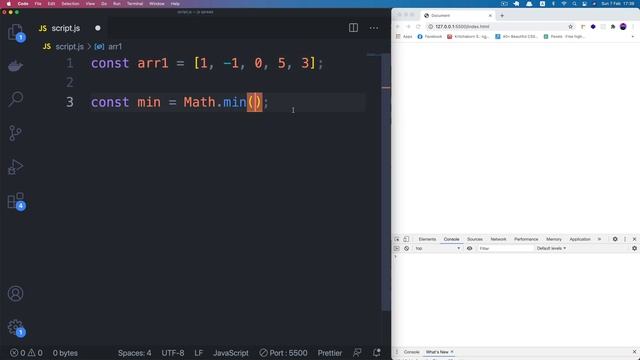Screen dimensions: 640x360
Task: Click Prettier in the status bar
Action: tap(330, 353)
